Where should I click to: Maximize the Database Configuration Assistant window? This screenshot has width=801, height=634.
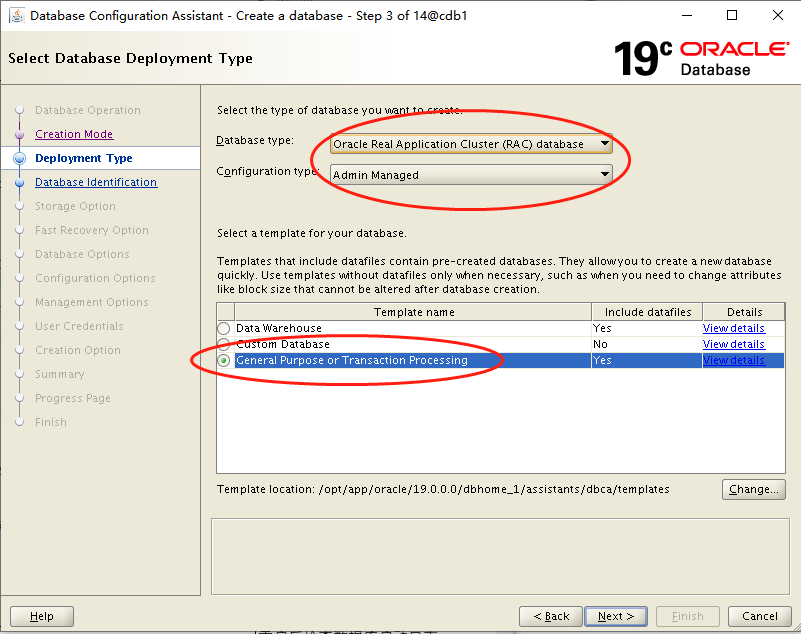click(732, 16)
